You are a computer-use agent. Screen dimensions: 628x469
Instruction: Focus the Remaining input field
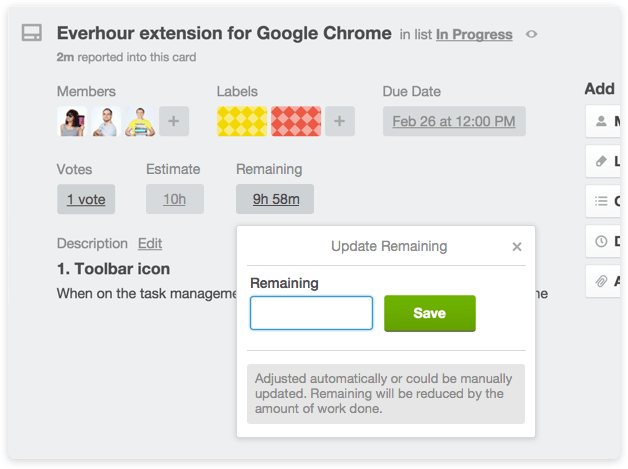click(x=311, y=313)
